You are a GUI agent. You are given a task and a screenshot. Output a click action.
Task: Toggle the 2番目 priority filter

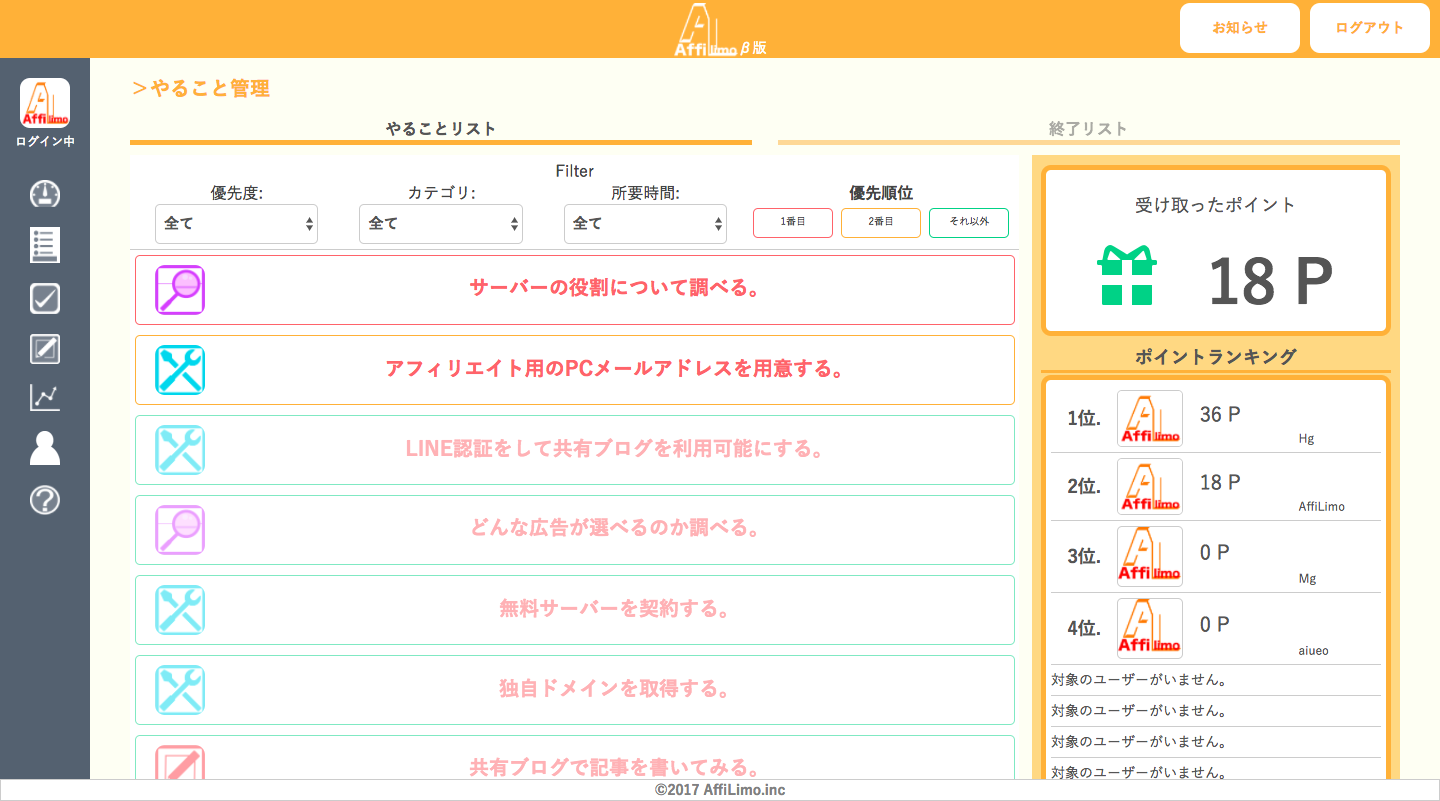[x=880, y=222]
